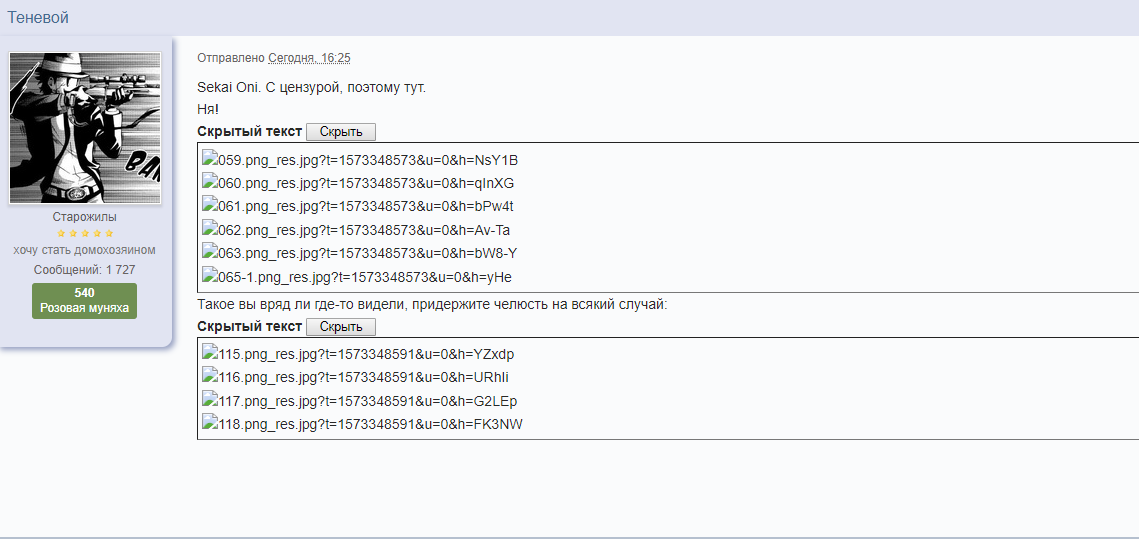Click the Старожилы group label
Screen dimensions: 1139x539
[84, 217]
